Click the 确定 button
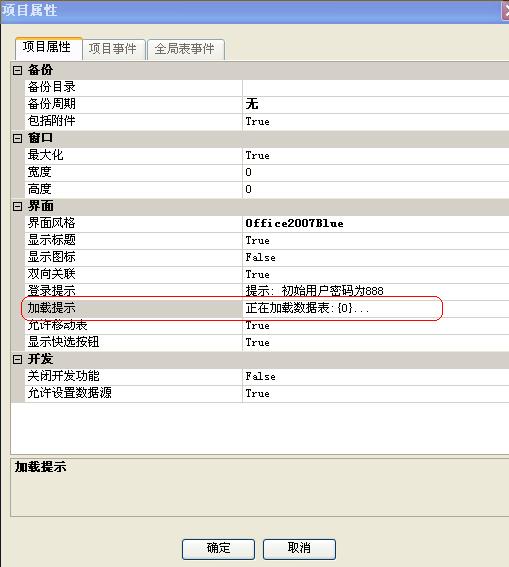 point(218,549)
